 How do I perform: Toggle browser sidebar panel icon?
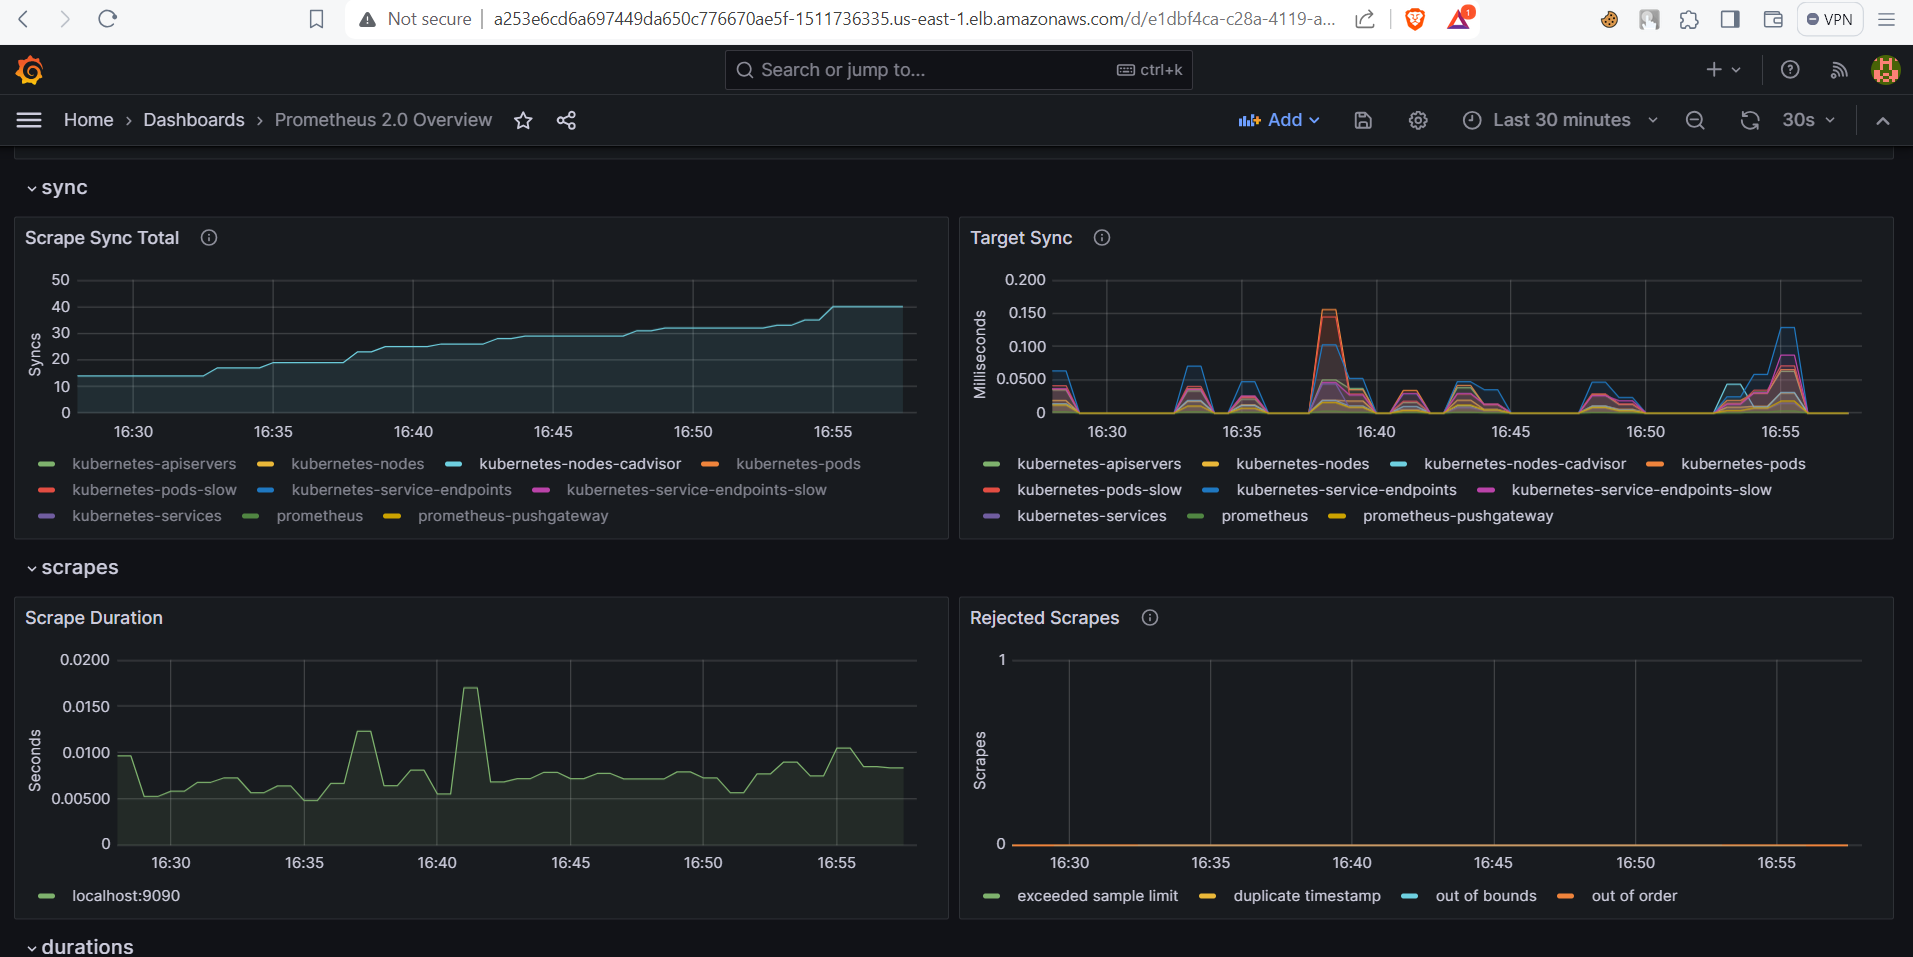tap(1730, 19)
